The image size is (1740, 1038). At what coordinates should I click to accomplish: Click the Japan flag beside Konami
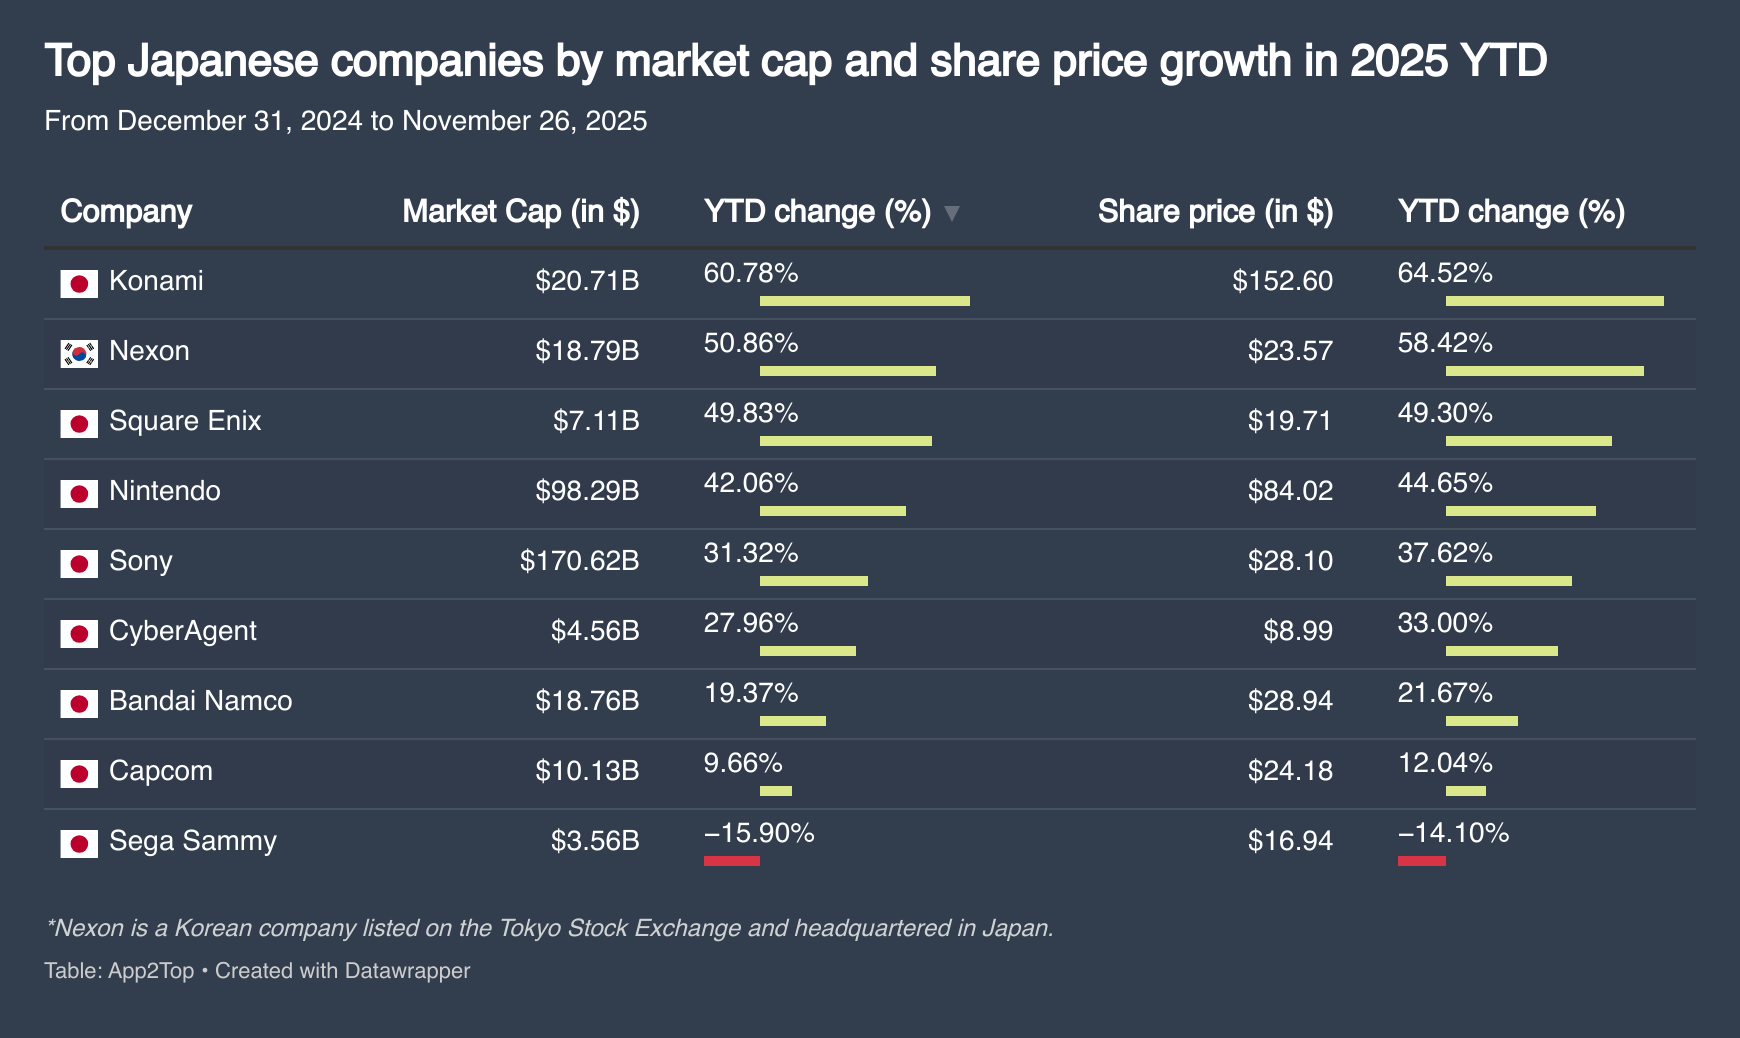click(79, 284)
